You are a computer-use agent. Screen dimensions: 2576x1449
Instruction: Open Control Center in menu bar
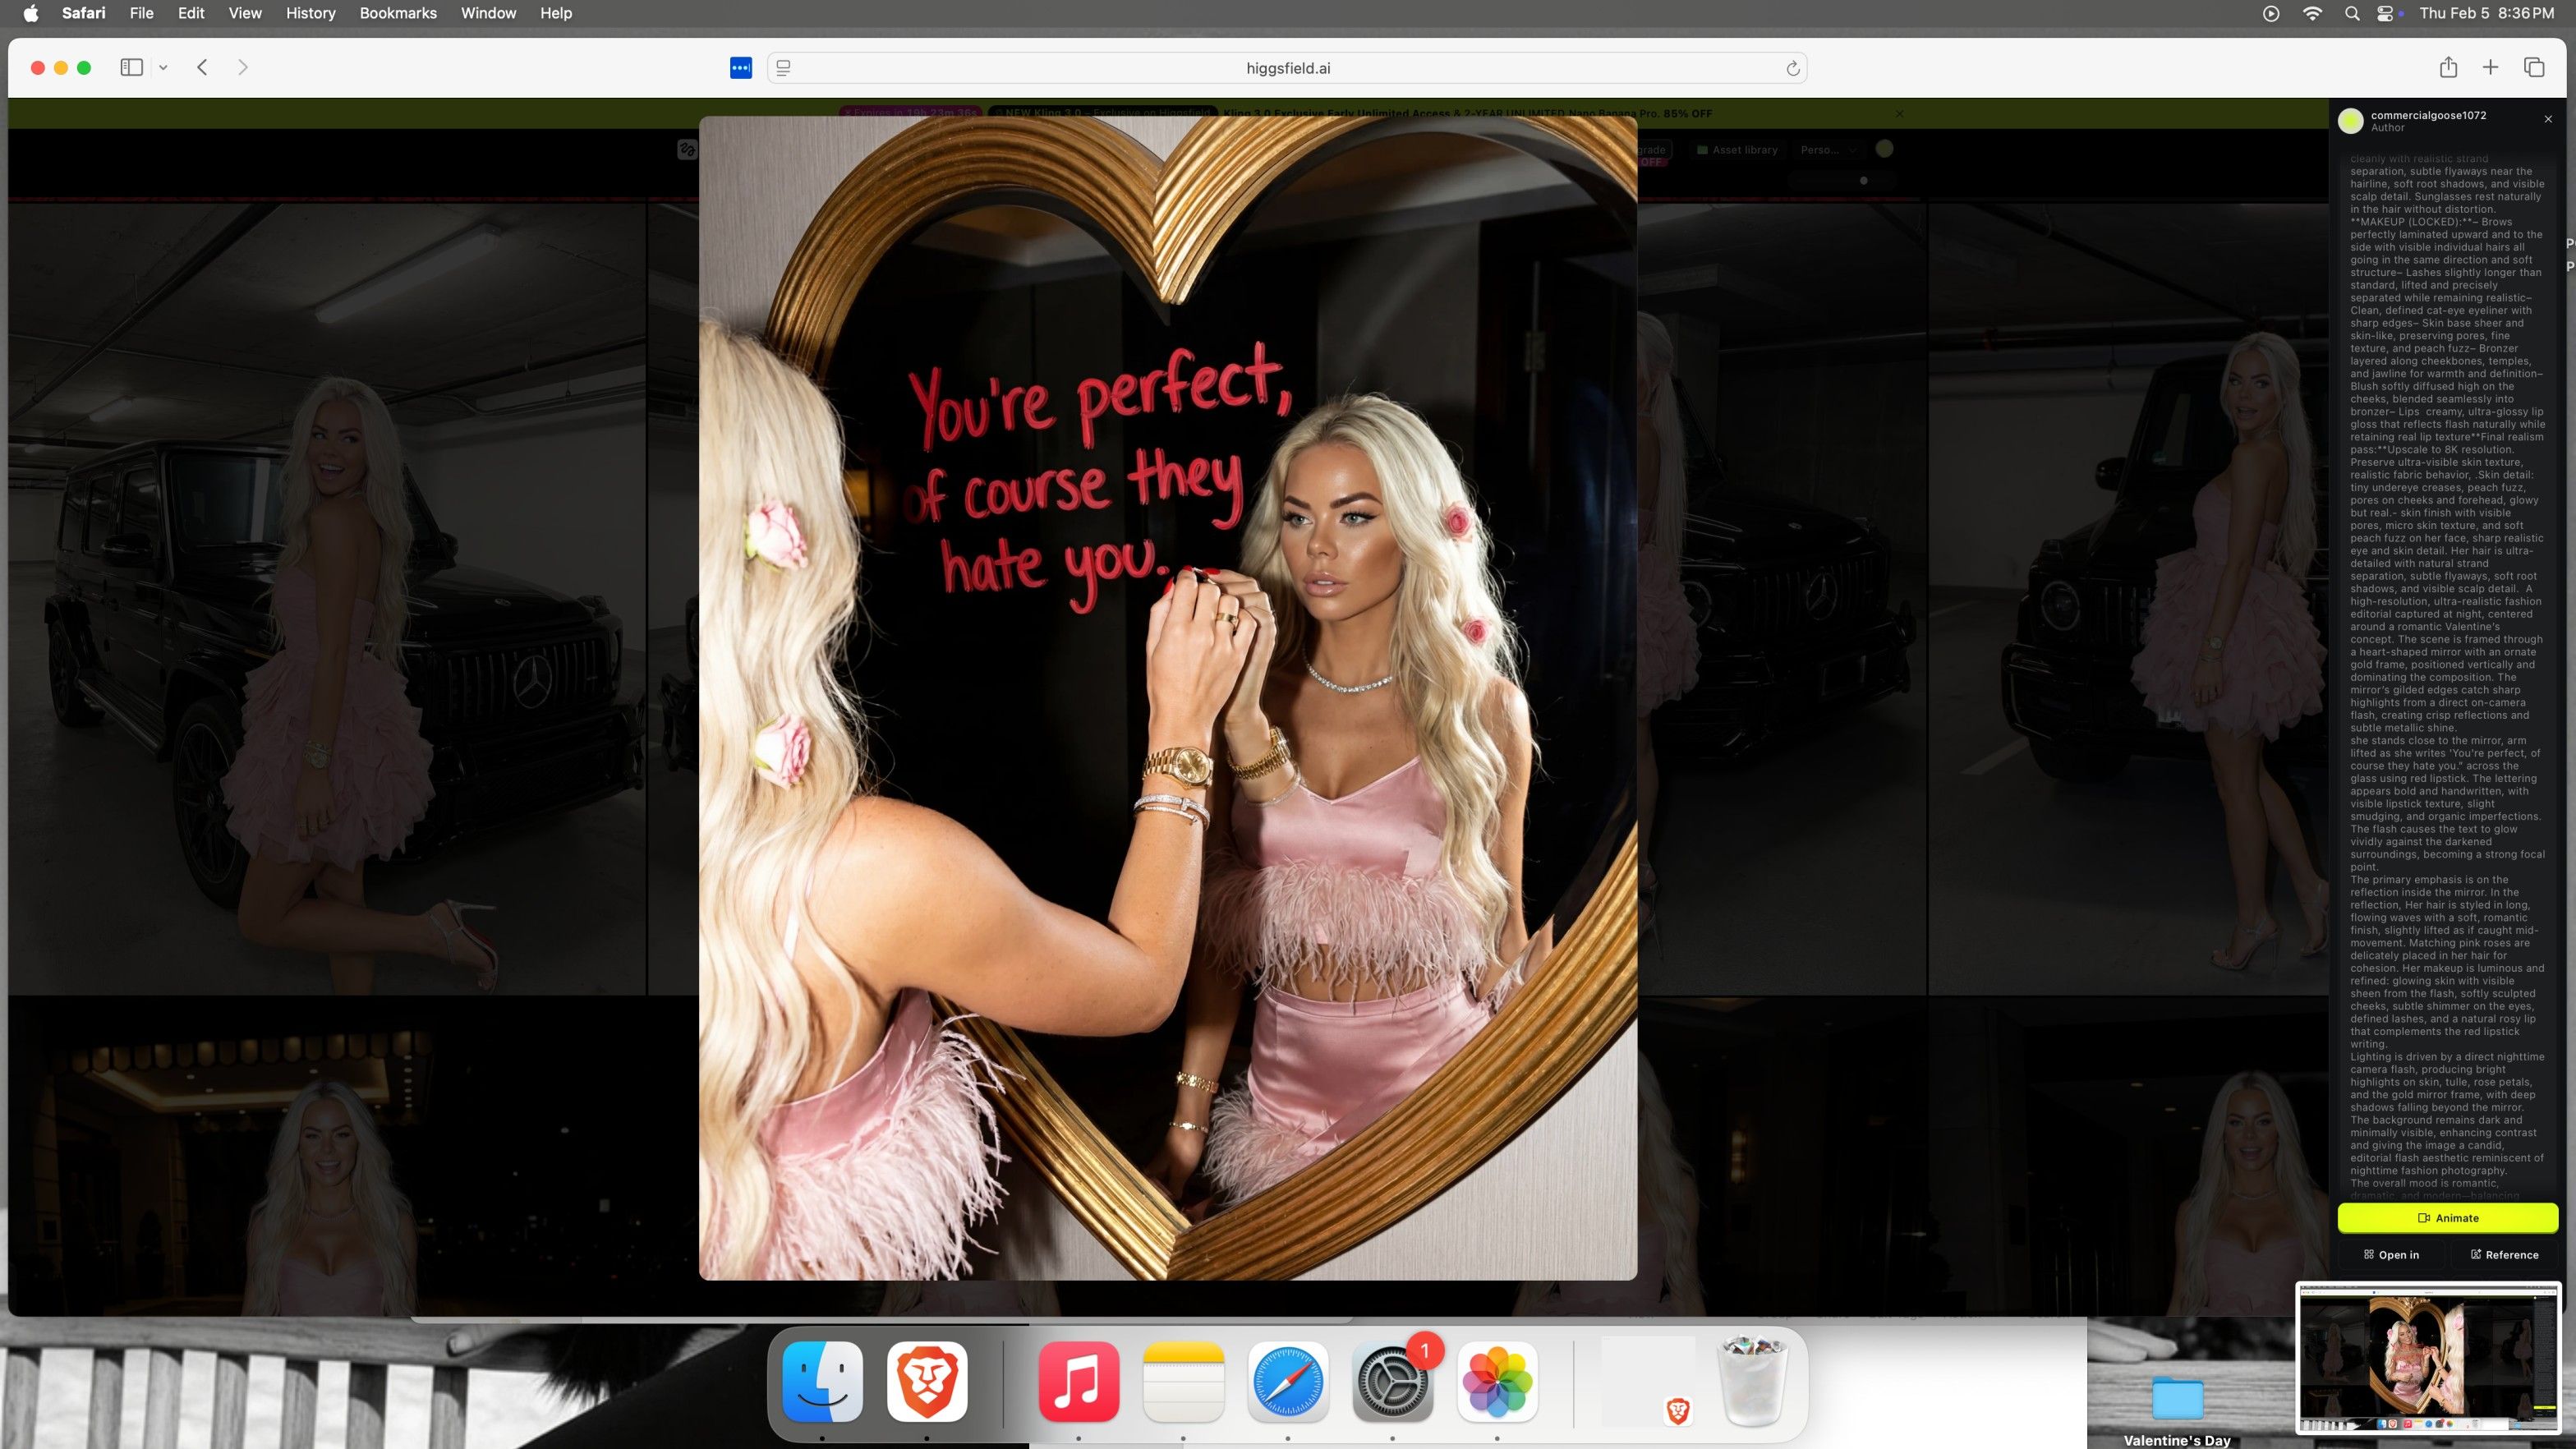click(2386, 13)
